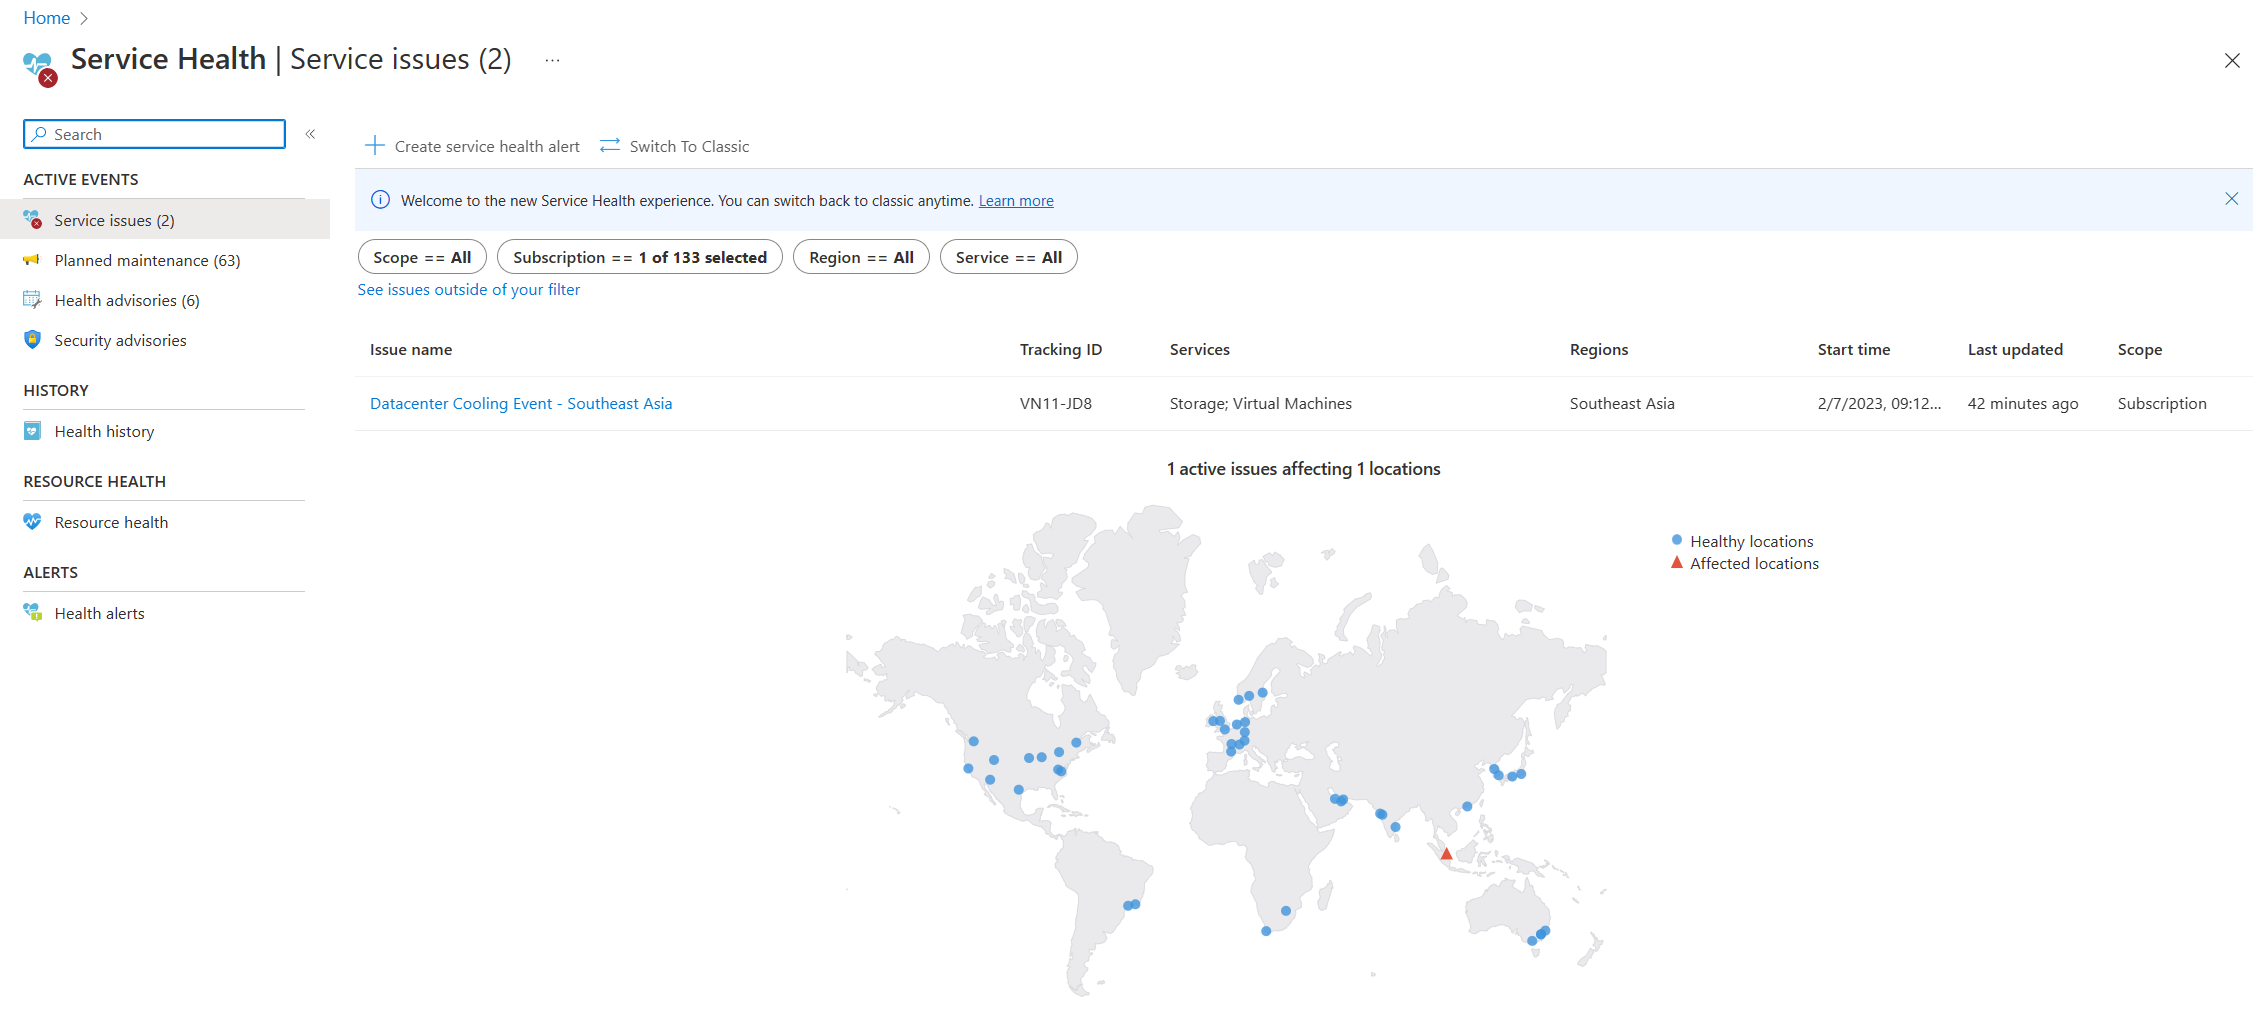Open the Datacenter Cooling Event - Southeast Asia issue
The width and height of the screenshot is (2258, 1029).
click(520, 403)
